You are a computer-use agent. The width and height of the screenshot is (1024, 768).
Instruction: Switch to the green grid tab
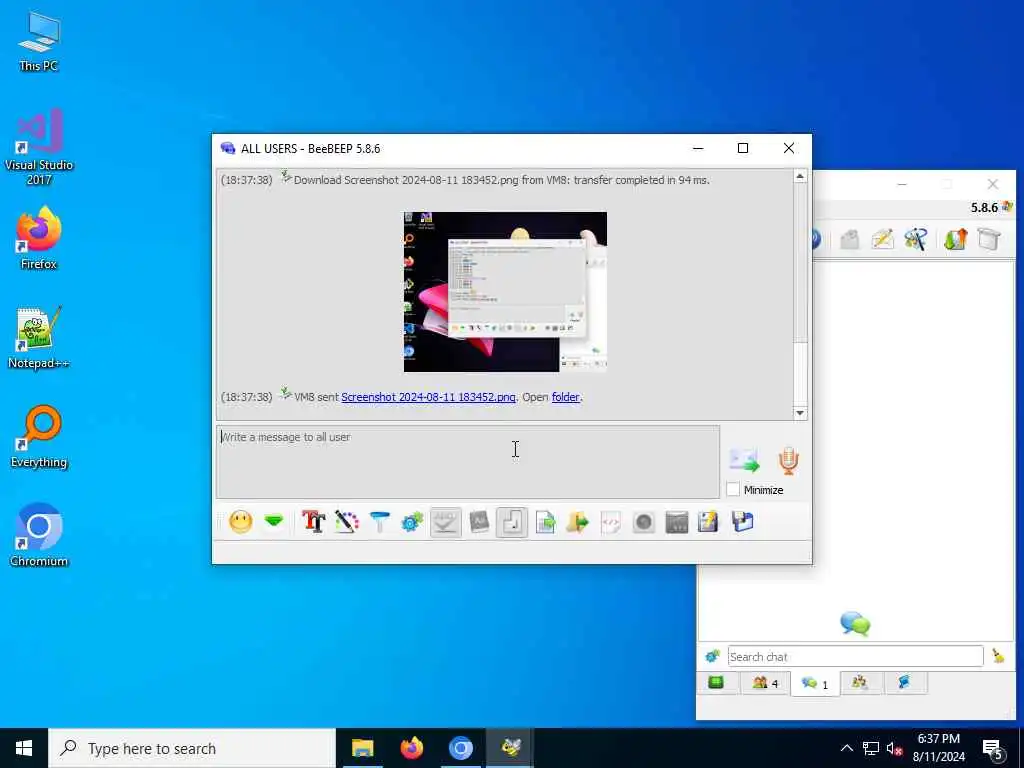coord(716,683)
